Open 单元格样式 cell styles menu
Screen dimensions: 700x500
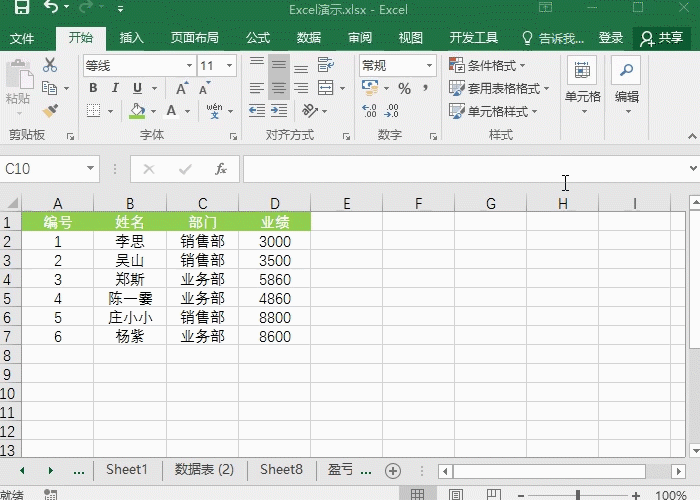(x=493, y=111)
